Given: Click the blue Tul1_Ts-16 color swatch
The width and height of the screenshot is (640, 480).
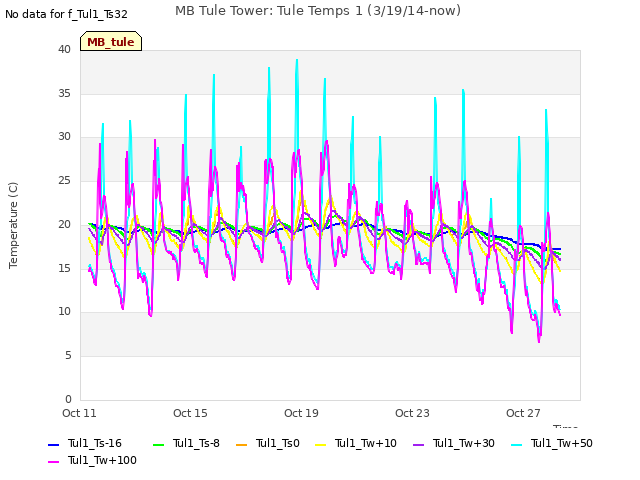Looking at the screenshot, I should coord(53,444).
